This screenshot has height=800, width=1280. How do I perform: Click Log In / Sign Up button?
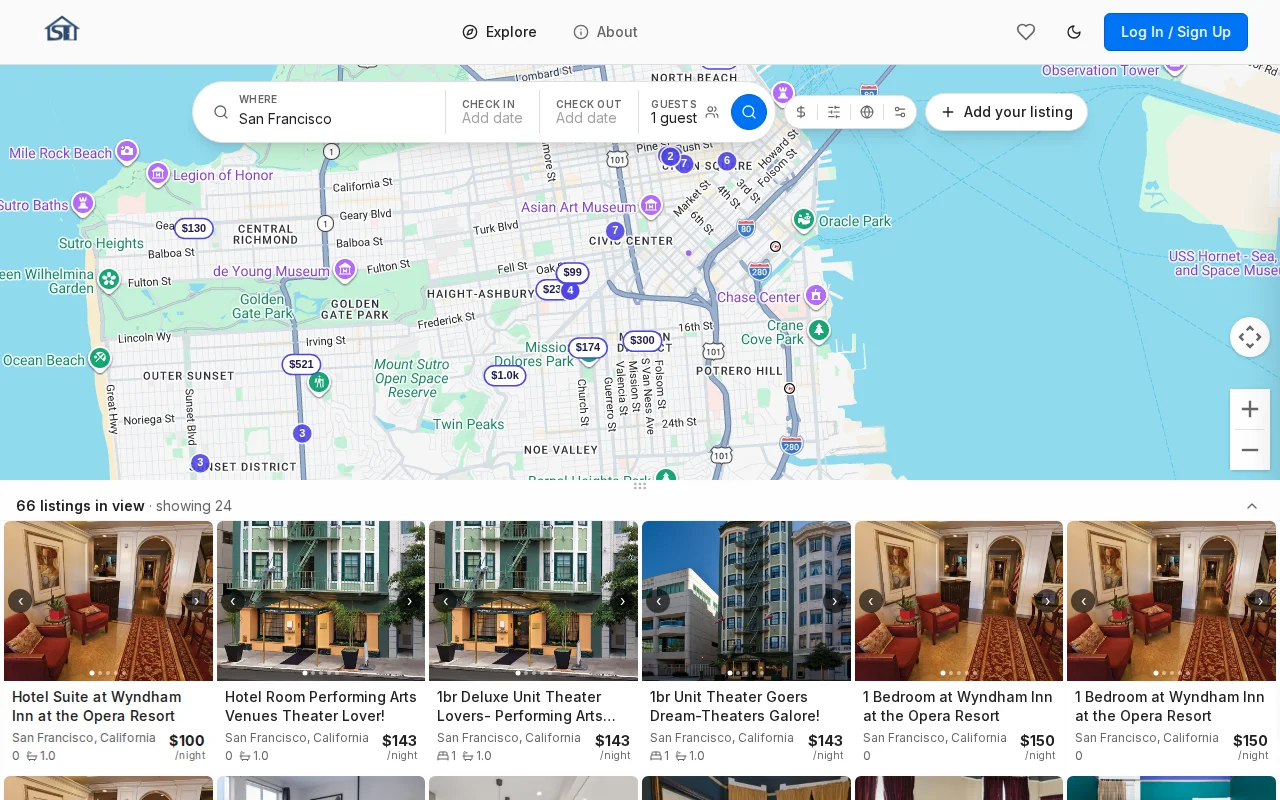1176,32
